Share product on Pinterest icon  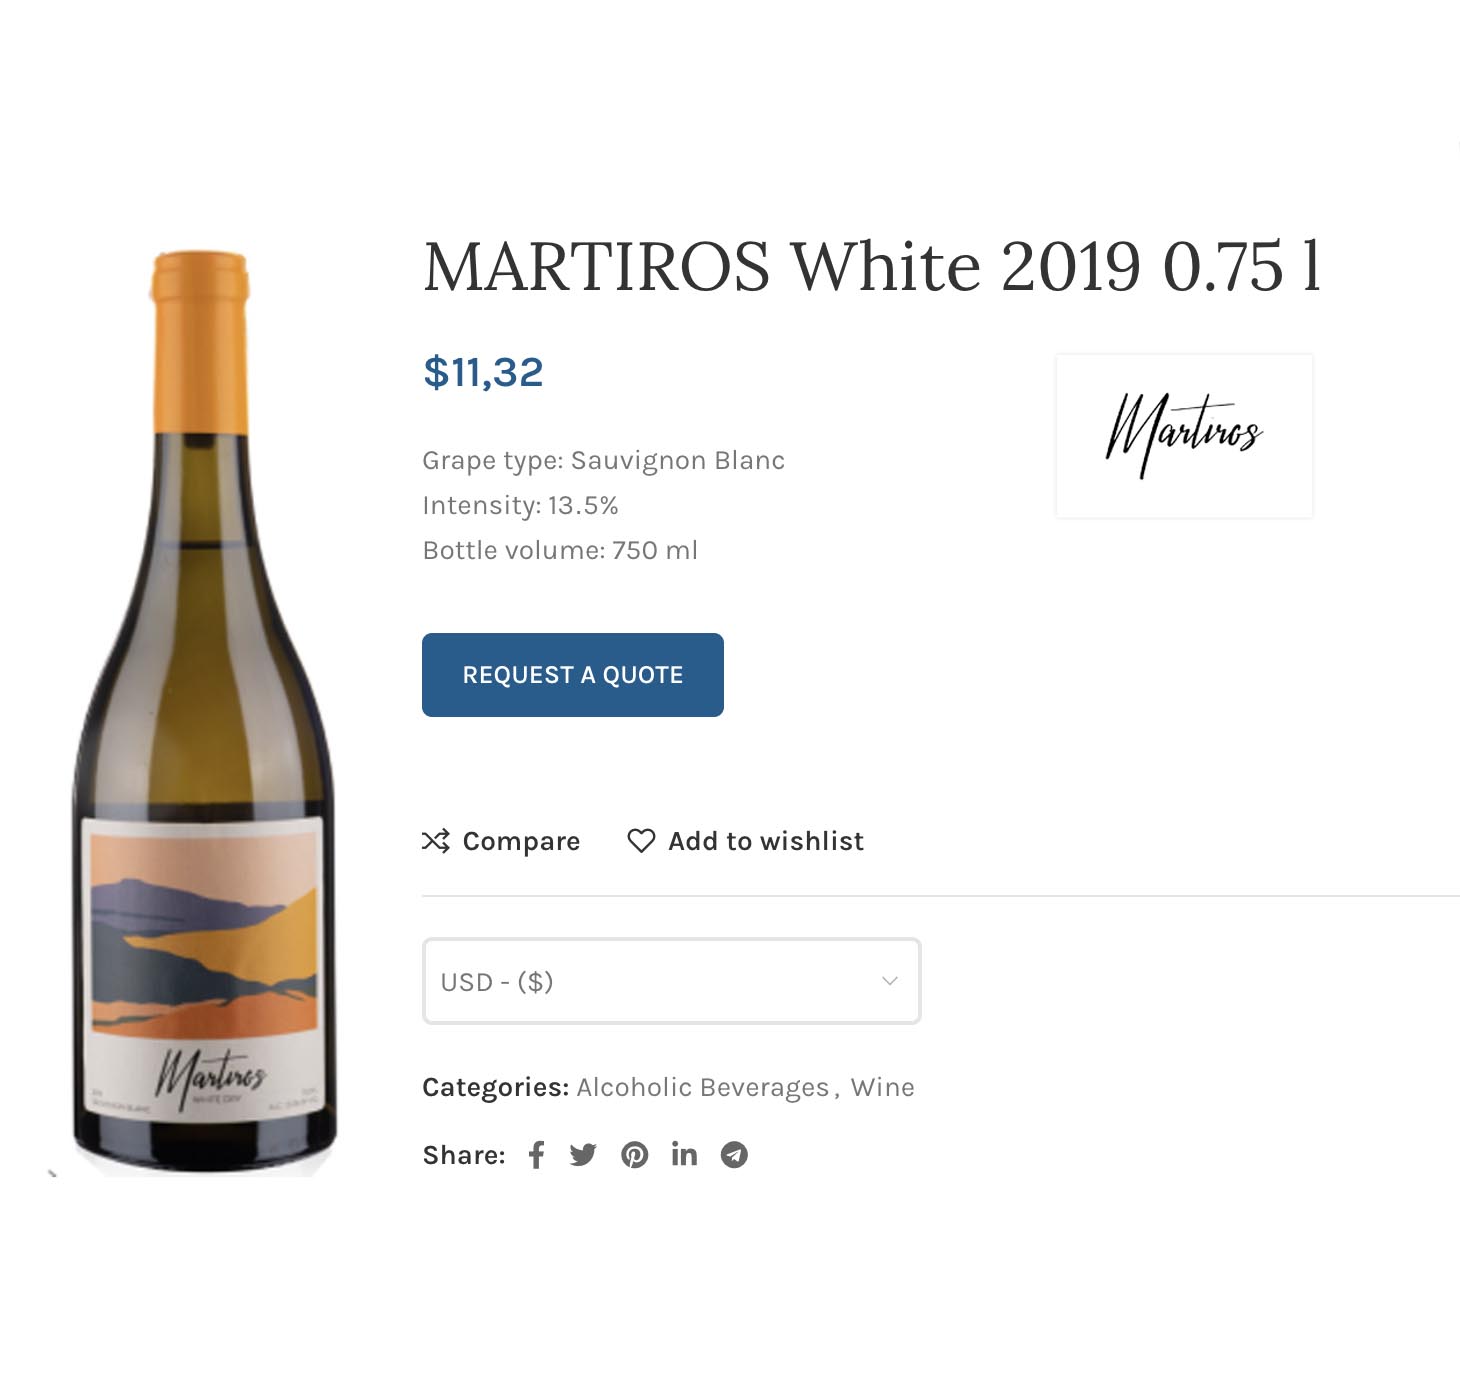point(635,1155)
